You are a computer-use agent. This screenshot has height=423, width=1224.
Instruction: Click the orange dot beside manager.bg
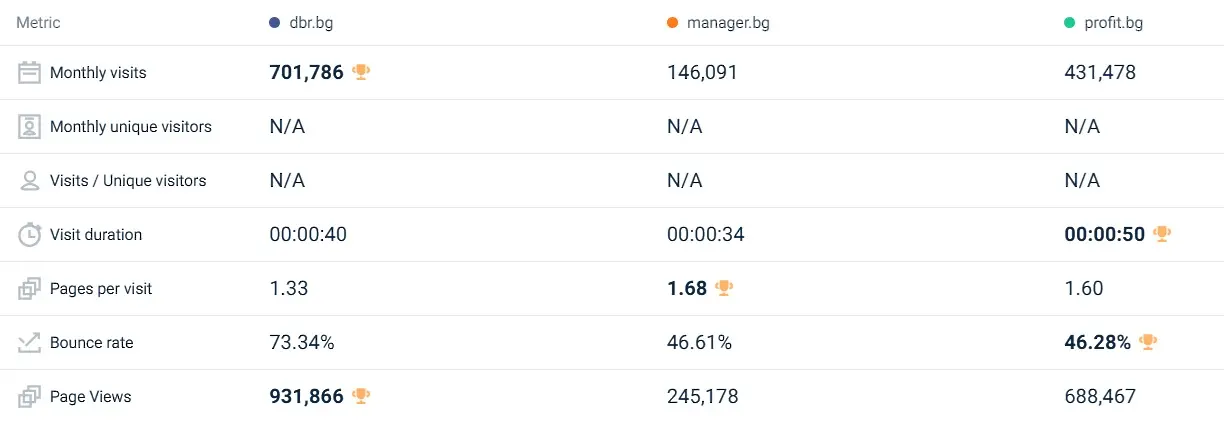click(673, 23)
